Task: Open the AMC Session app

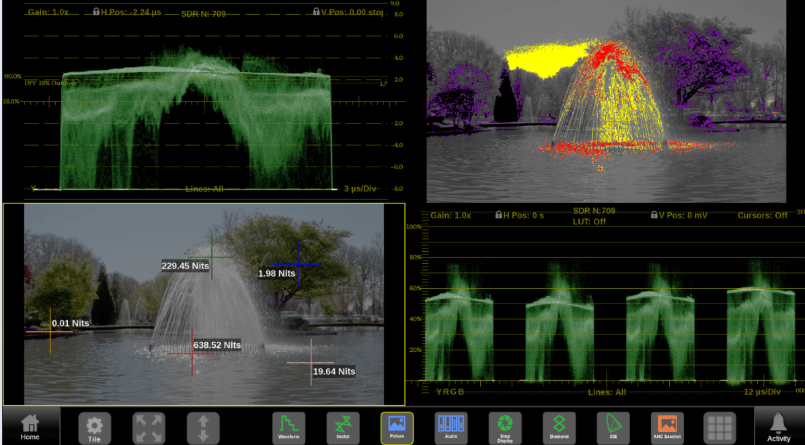Action: pyautogui.click(x=667, y=426)
